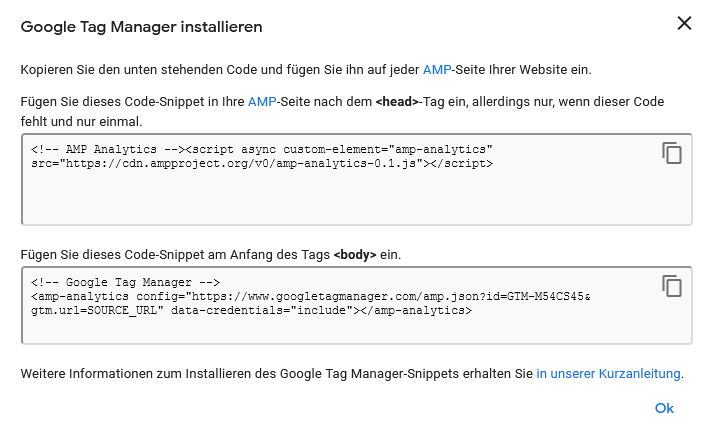Open AMP link in the first sentence
The width and height of the screenshot is (711, 424).
tap(437, 70)
